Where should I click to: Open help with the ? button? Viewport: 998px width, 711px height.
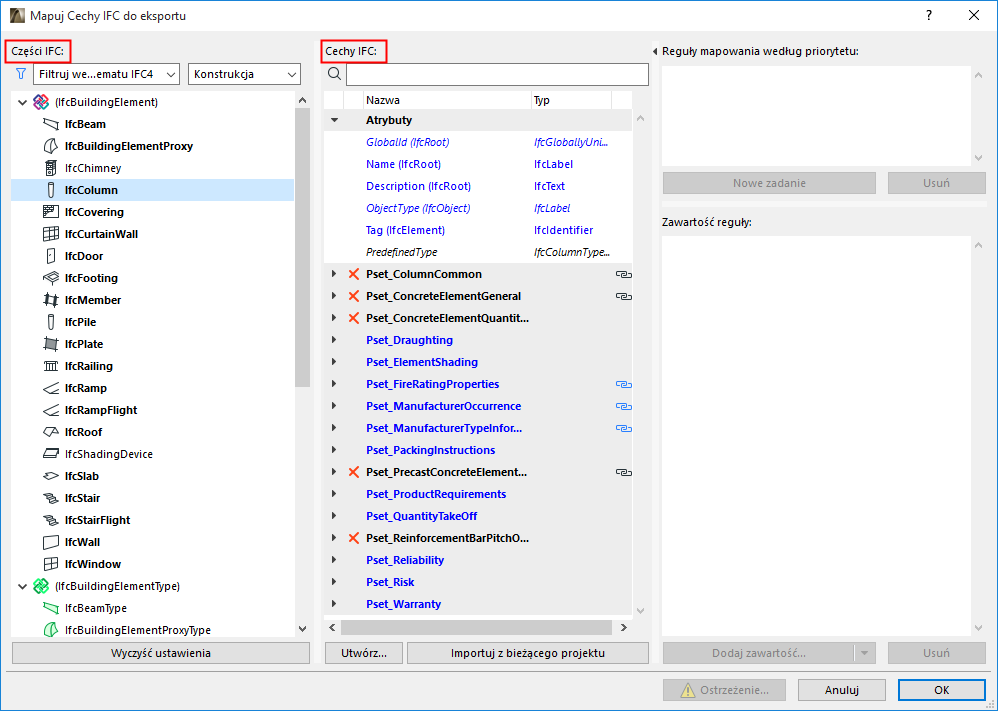(929, 15)
